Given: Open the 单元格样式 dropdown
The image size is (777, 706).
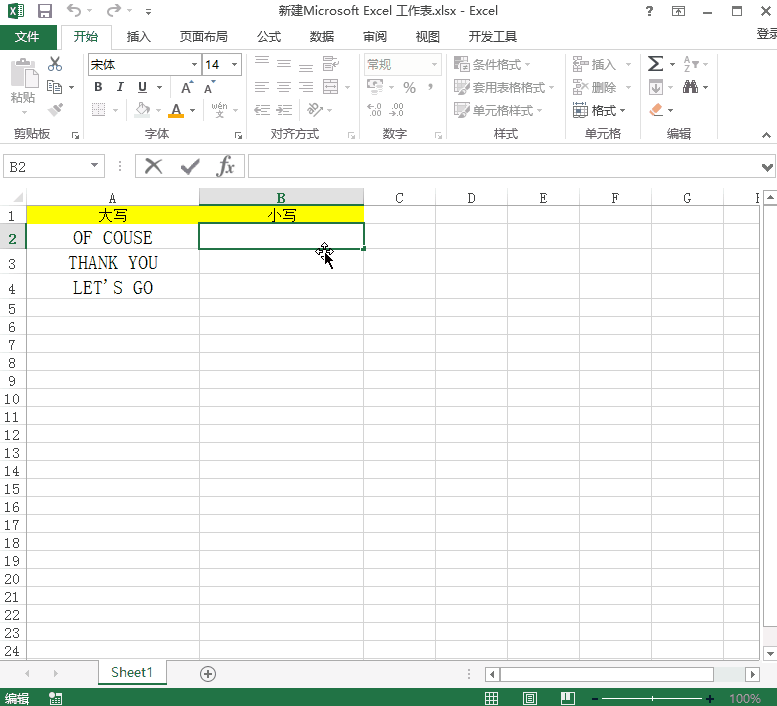Looking at the screenshot, I should (498, 110).
